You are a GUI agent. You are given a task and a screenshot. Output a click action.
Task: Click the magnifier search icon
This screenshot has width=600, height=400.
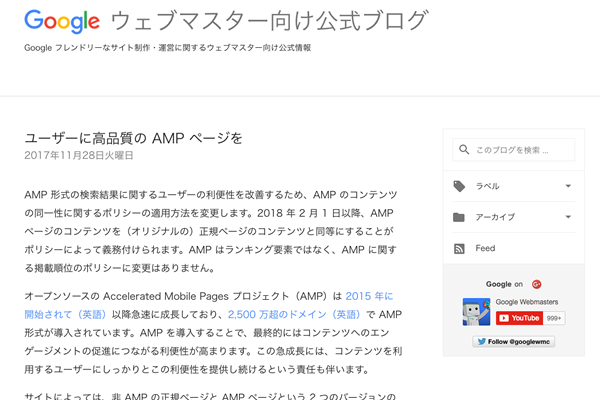pyautogui.click(x=464, y=150)
